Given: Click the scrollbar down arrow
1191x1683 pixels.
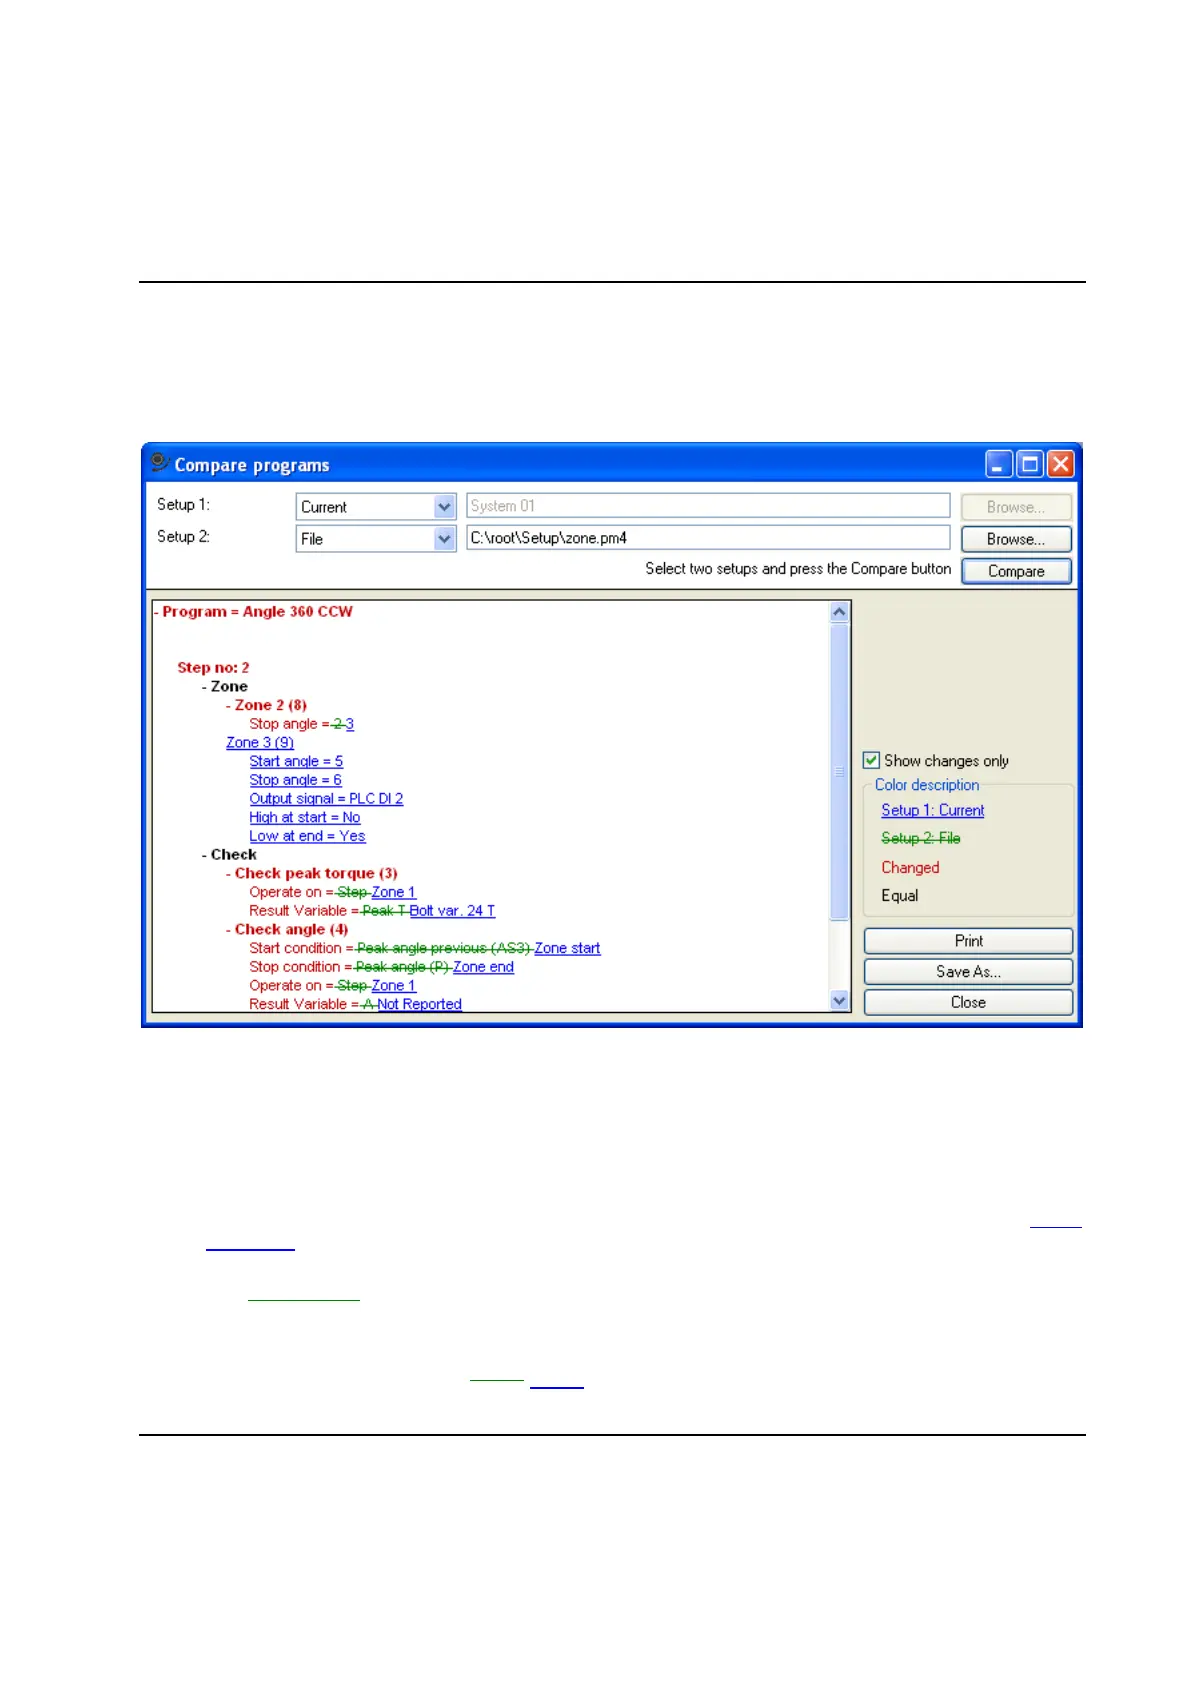Looking at the screenshot, I should coord(840,1000).
